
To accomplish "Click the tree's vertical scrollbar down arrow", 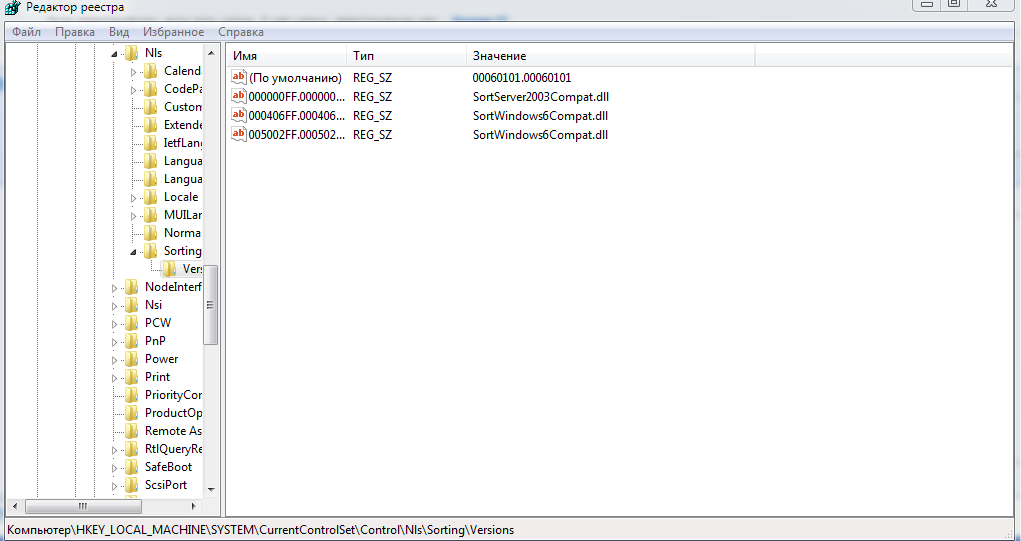I will coord(210,488).
